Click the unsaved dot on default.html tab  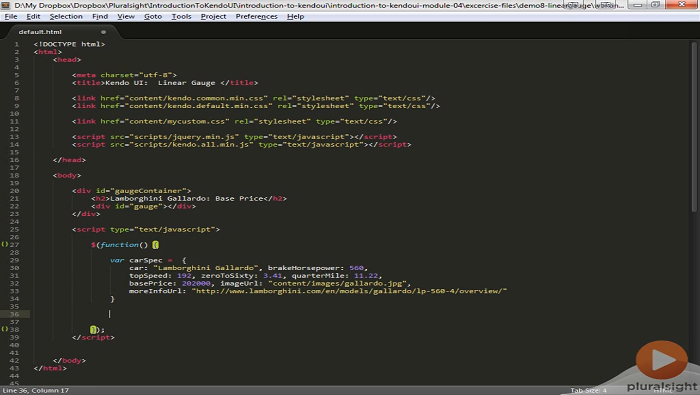[103, 32]
